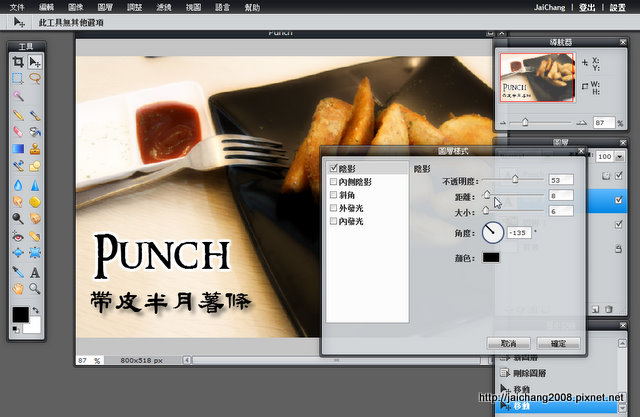
Task: Enable the 斜角 bevel checkbox
Action: tap(333, 195)
